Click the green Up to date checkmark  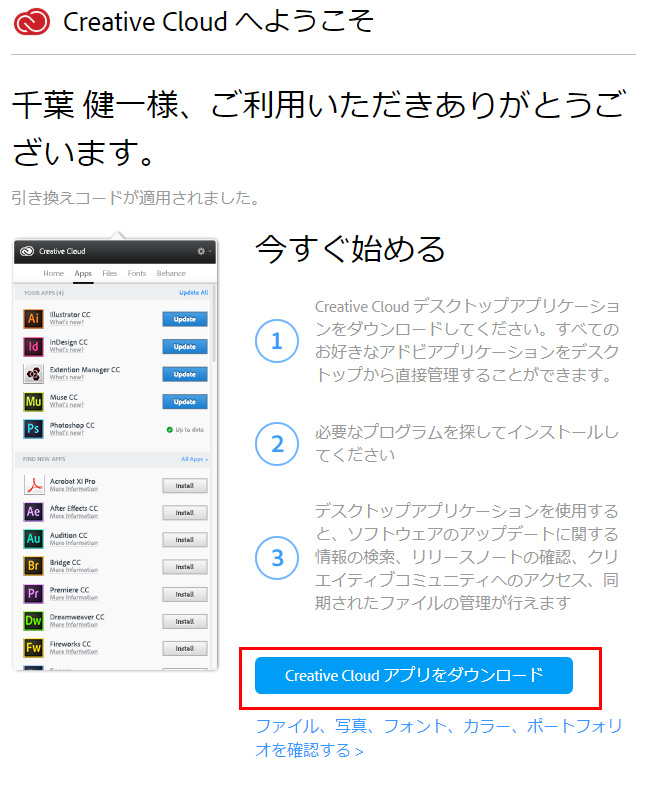pos(169,430)
